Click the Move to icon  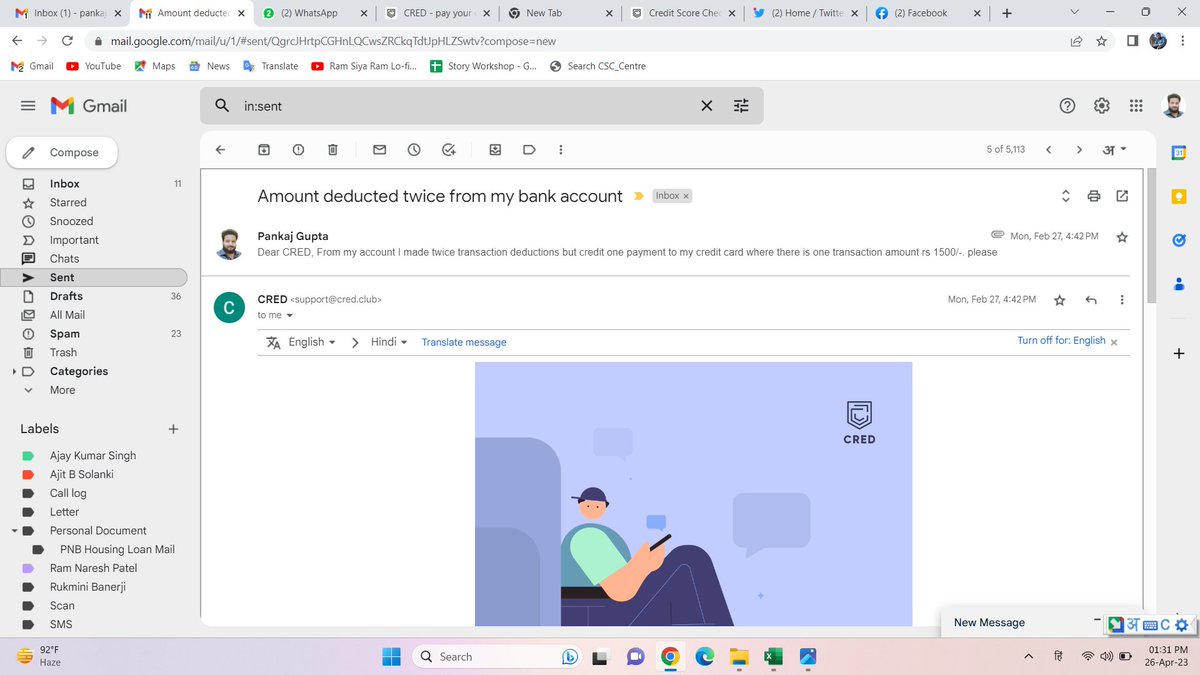495,150
